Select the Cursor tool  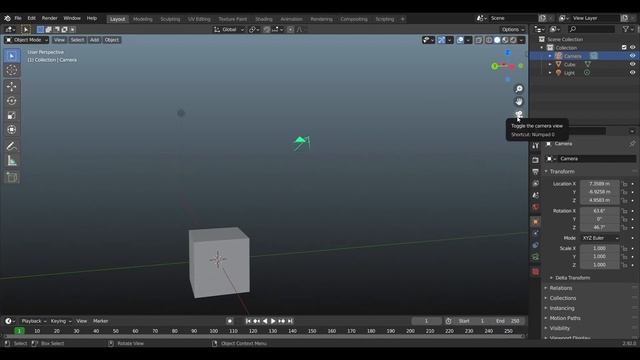(12, 70)
